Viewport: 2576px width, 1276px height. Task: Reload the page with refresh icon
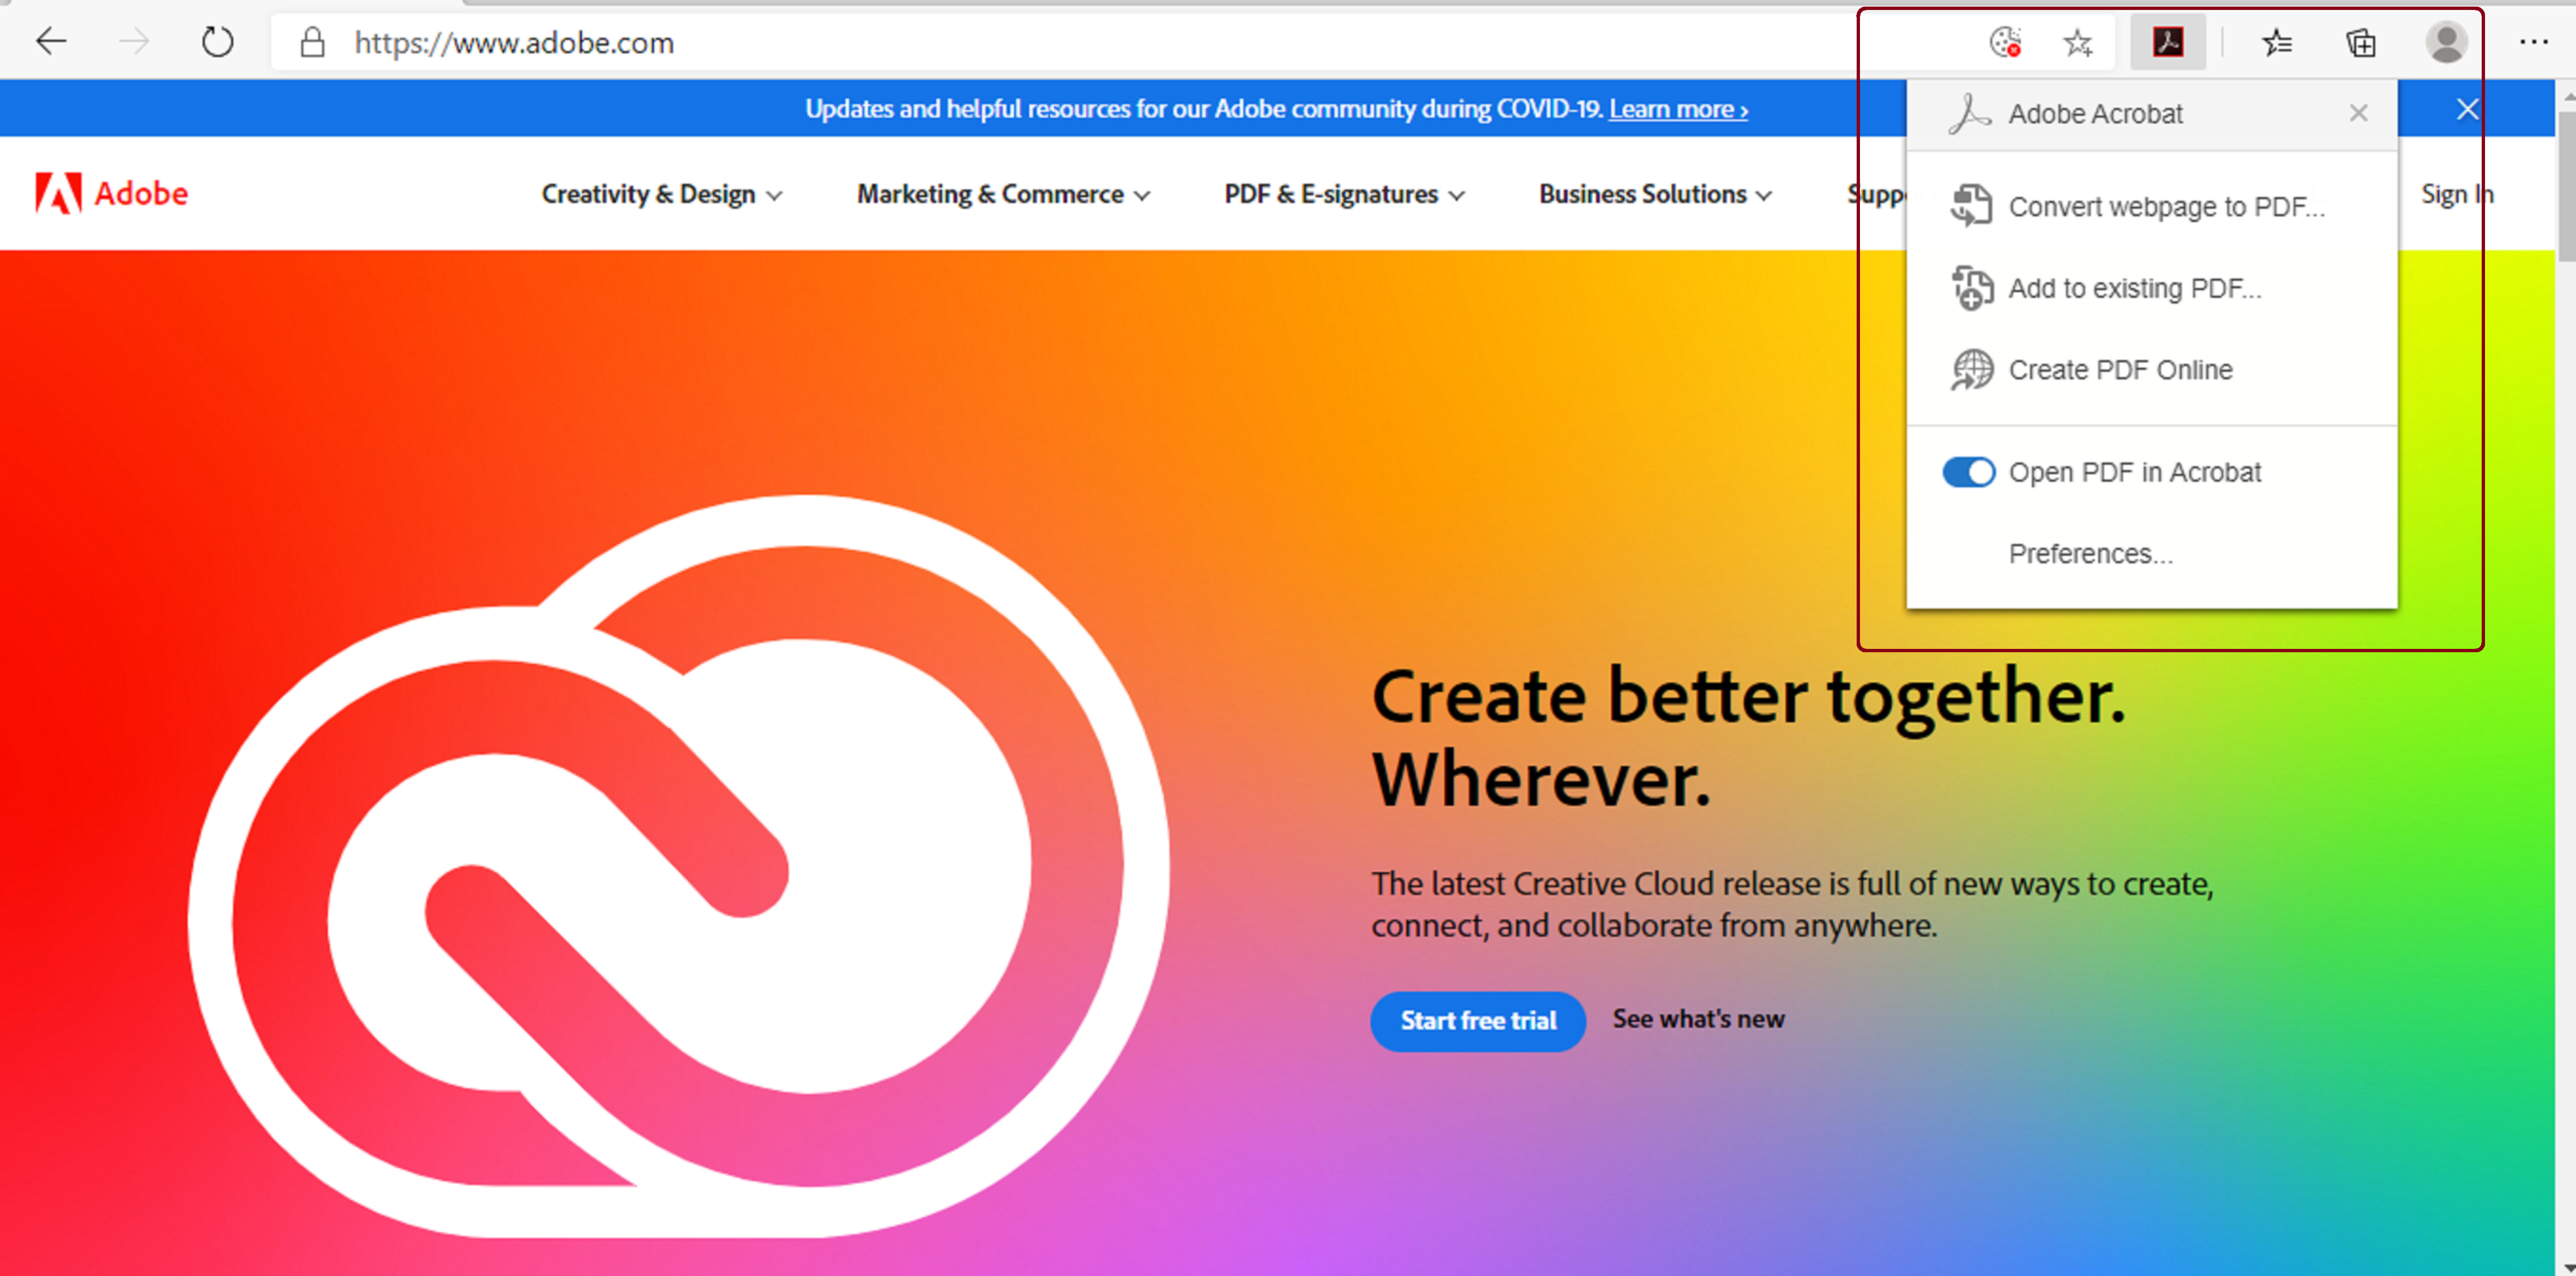point(217,42)
